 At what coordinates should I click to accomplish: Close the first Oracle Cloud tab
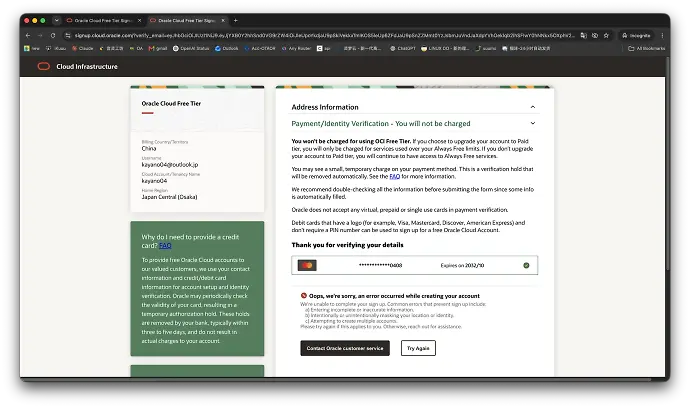[x=139, y=20]
